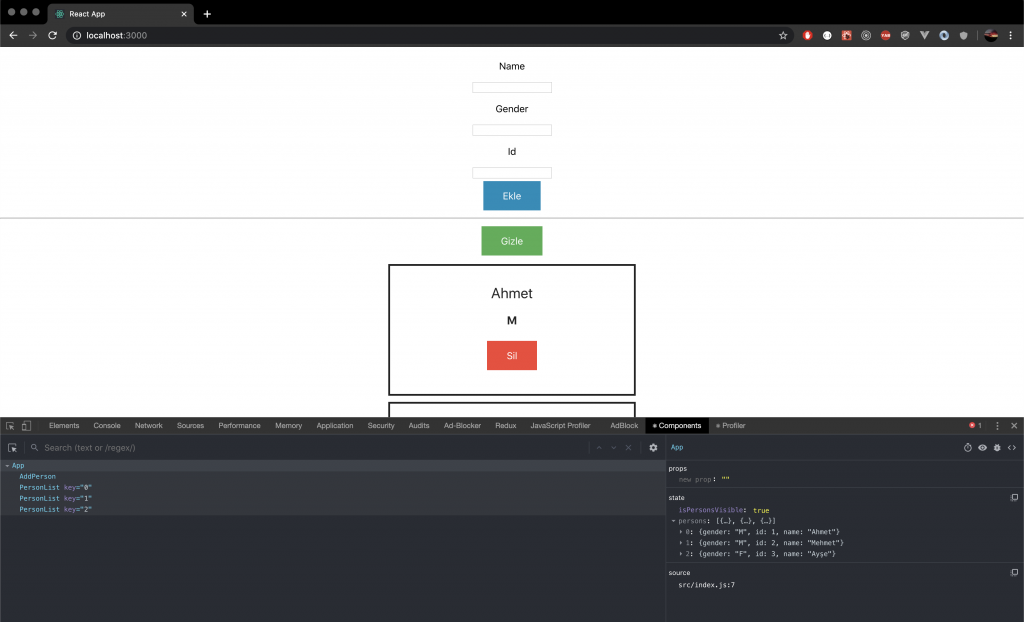Open the DevTools three-dot options menu

pyautogui.click(x=997, y=426)
